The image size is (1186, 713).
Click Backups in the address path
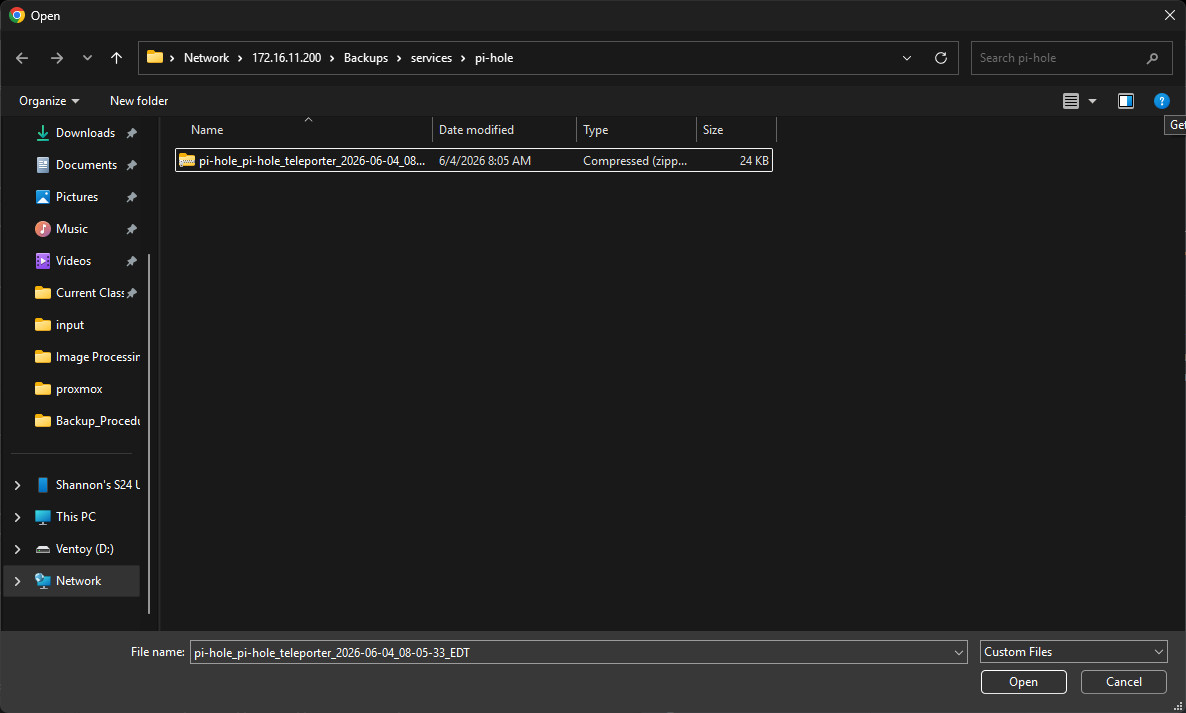[x=365, y=58]
